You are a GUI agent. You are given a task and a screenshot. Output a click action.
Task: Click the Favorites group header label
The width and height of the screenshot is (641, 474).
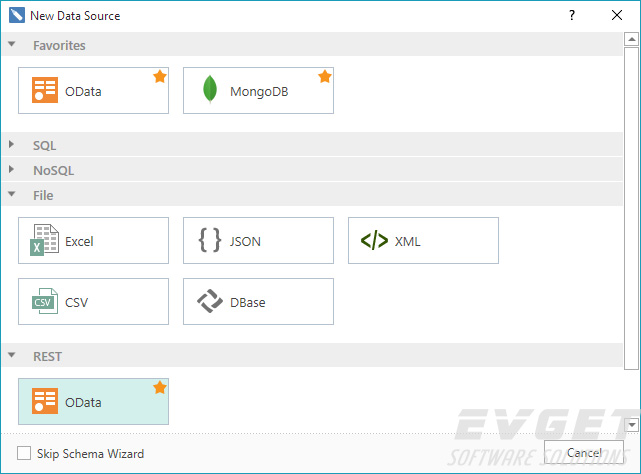(x=59, y=45)
